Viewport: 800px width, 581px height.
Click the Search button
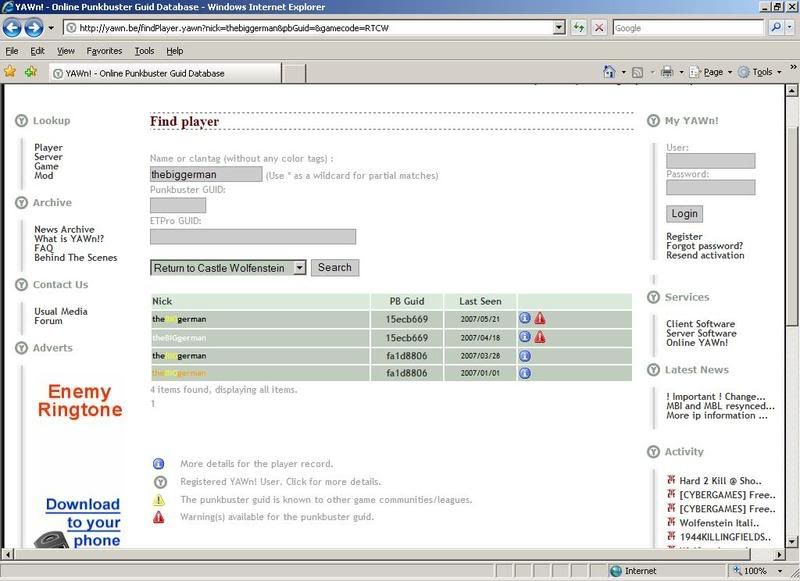[335, 267]
